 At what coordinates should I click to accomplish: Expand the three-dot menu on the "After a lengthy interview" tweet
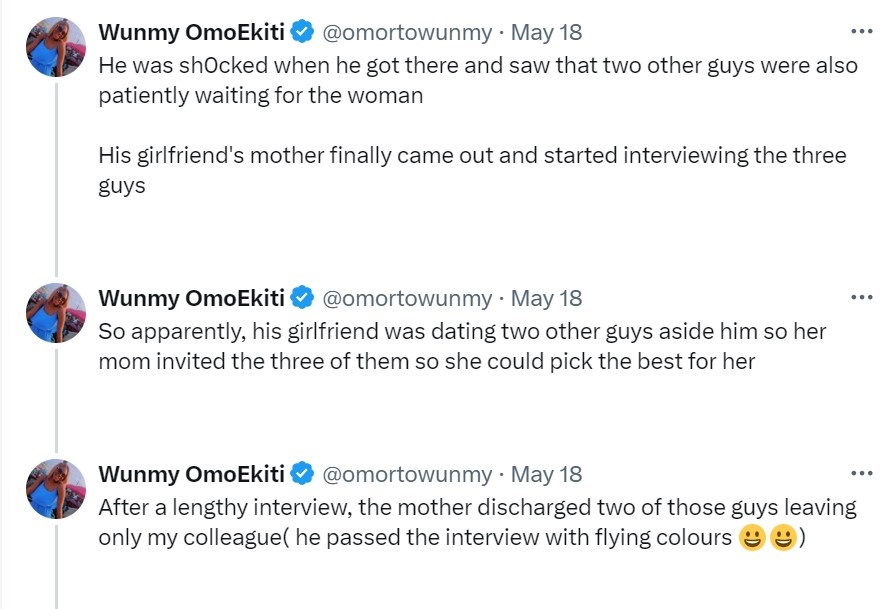pyautogui.click(x=861, y=473)
